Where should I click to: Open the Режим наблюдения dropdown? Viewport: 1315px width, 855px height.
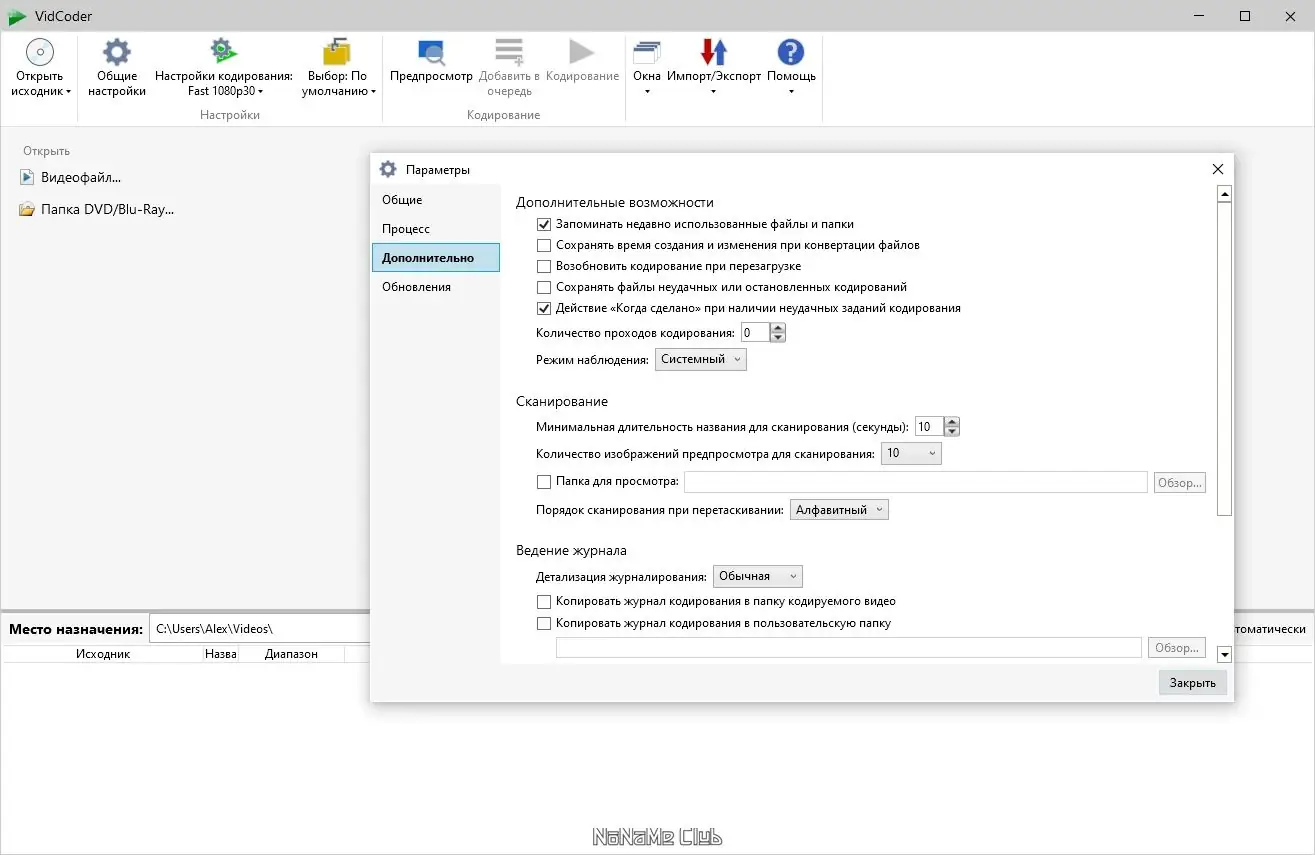(701, 359)
